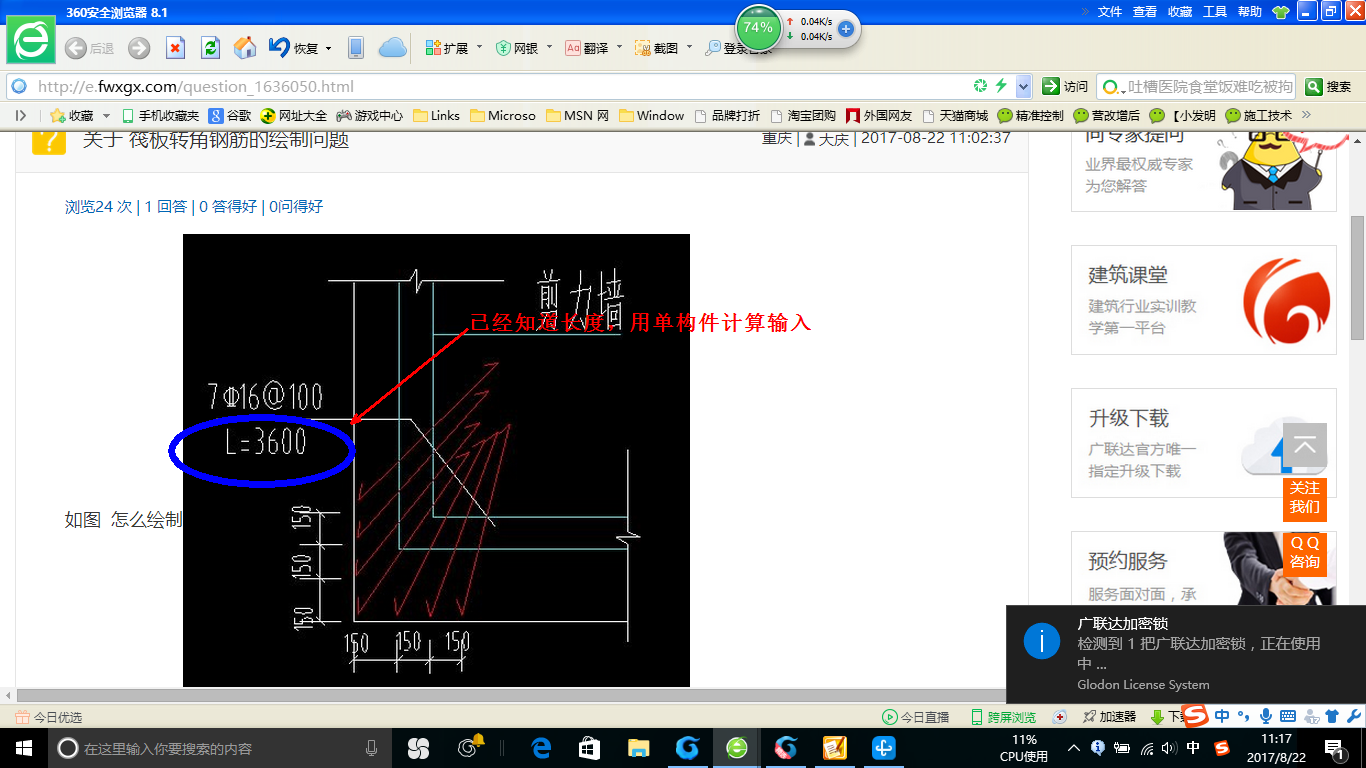1366x768 pixels.
Task: Click the 访问 go button
Action: 1065,86
